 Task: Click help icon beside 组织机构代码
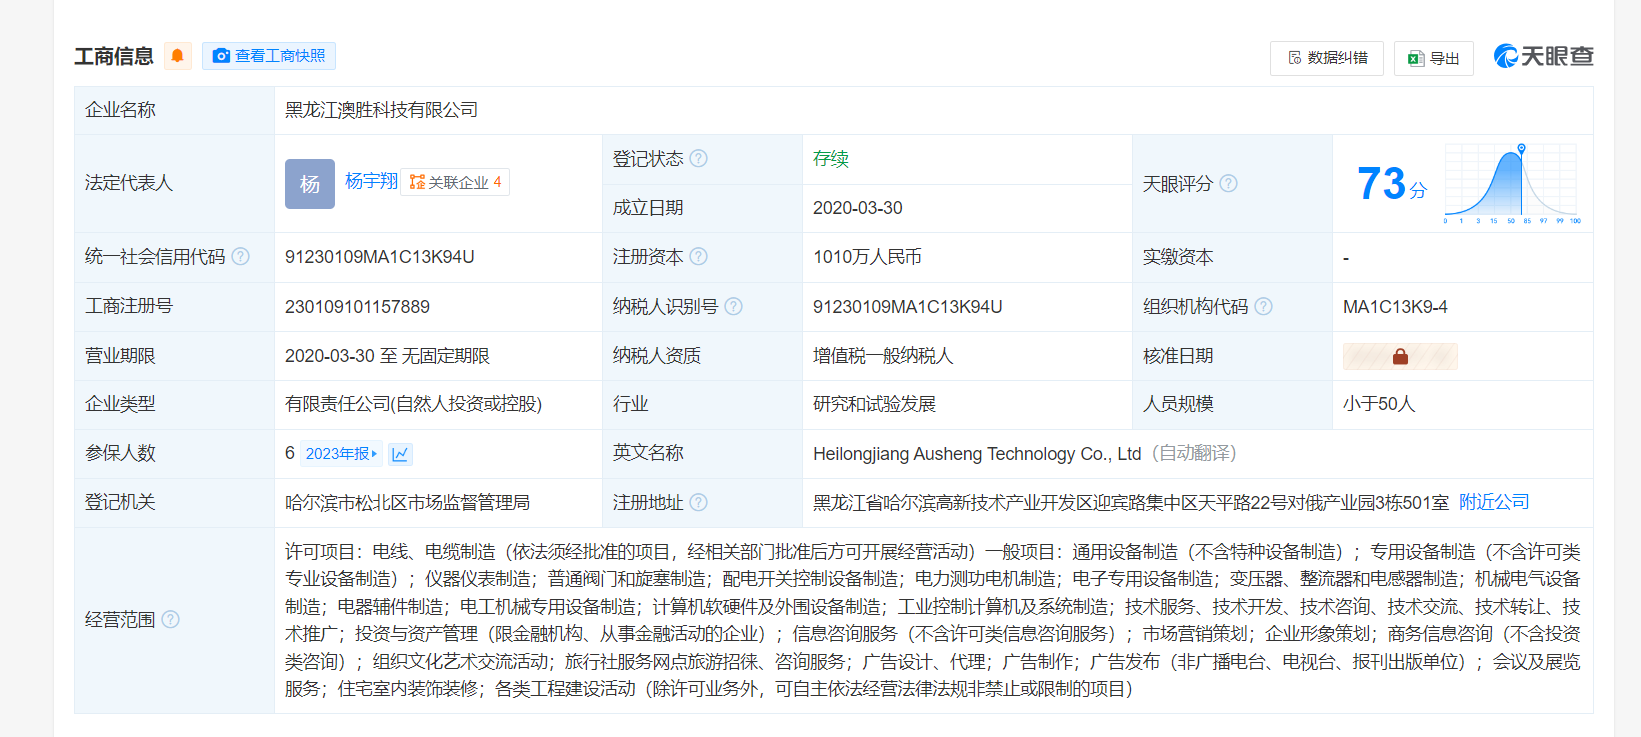(x=1264, y=306)
